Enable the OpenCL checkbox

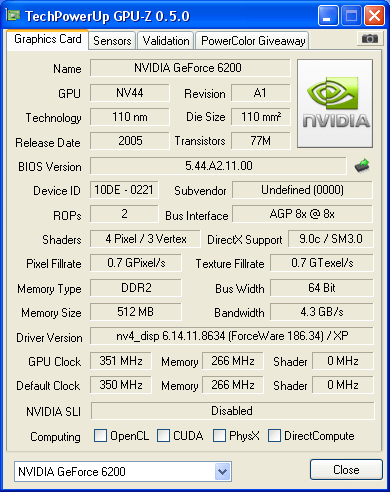[100, 436]
